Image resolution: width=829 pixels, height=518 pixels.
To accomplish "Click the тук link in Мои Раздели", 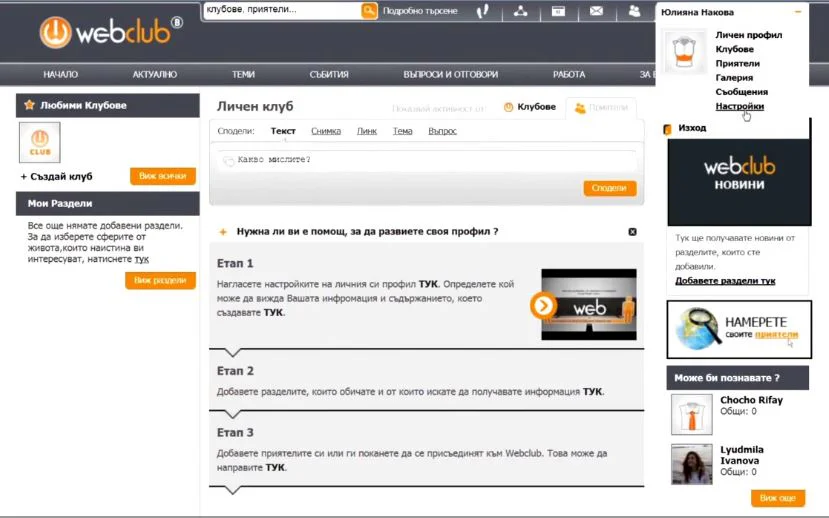I will [141, 260].
